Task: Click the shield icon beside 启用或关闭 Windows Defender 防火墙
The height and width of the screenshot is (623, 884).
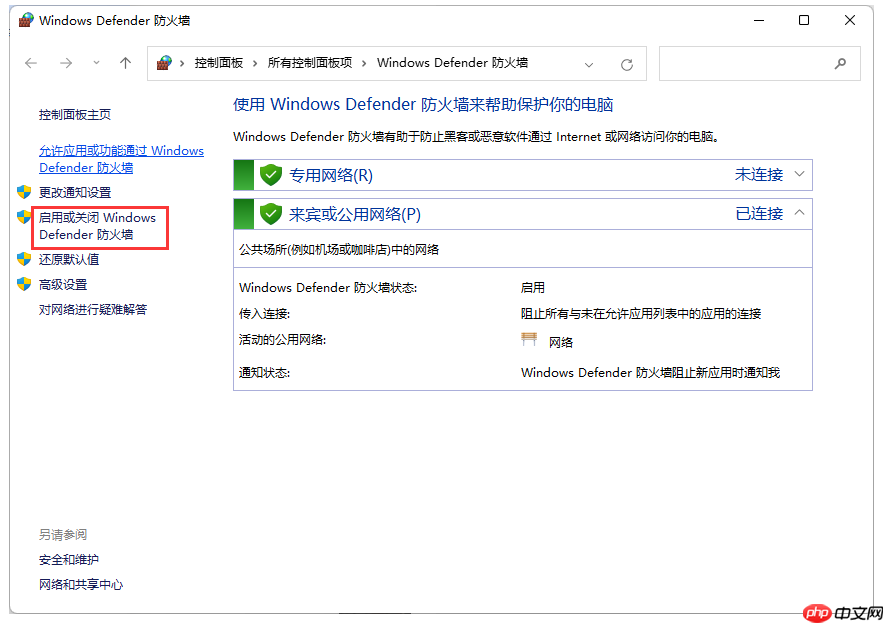Action: (24, 217)
